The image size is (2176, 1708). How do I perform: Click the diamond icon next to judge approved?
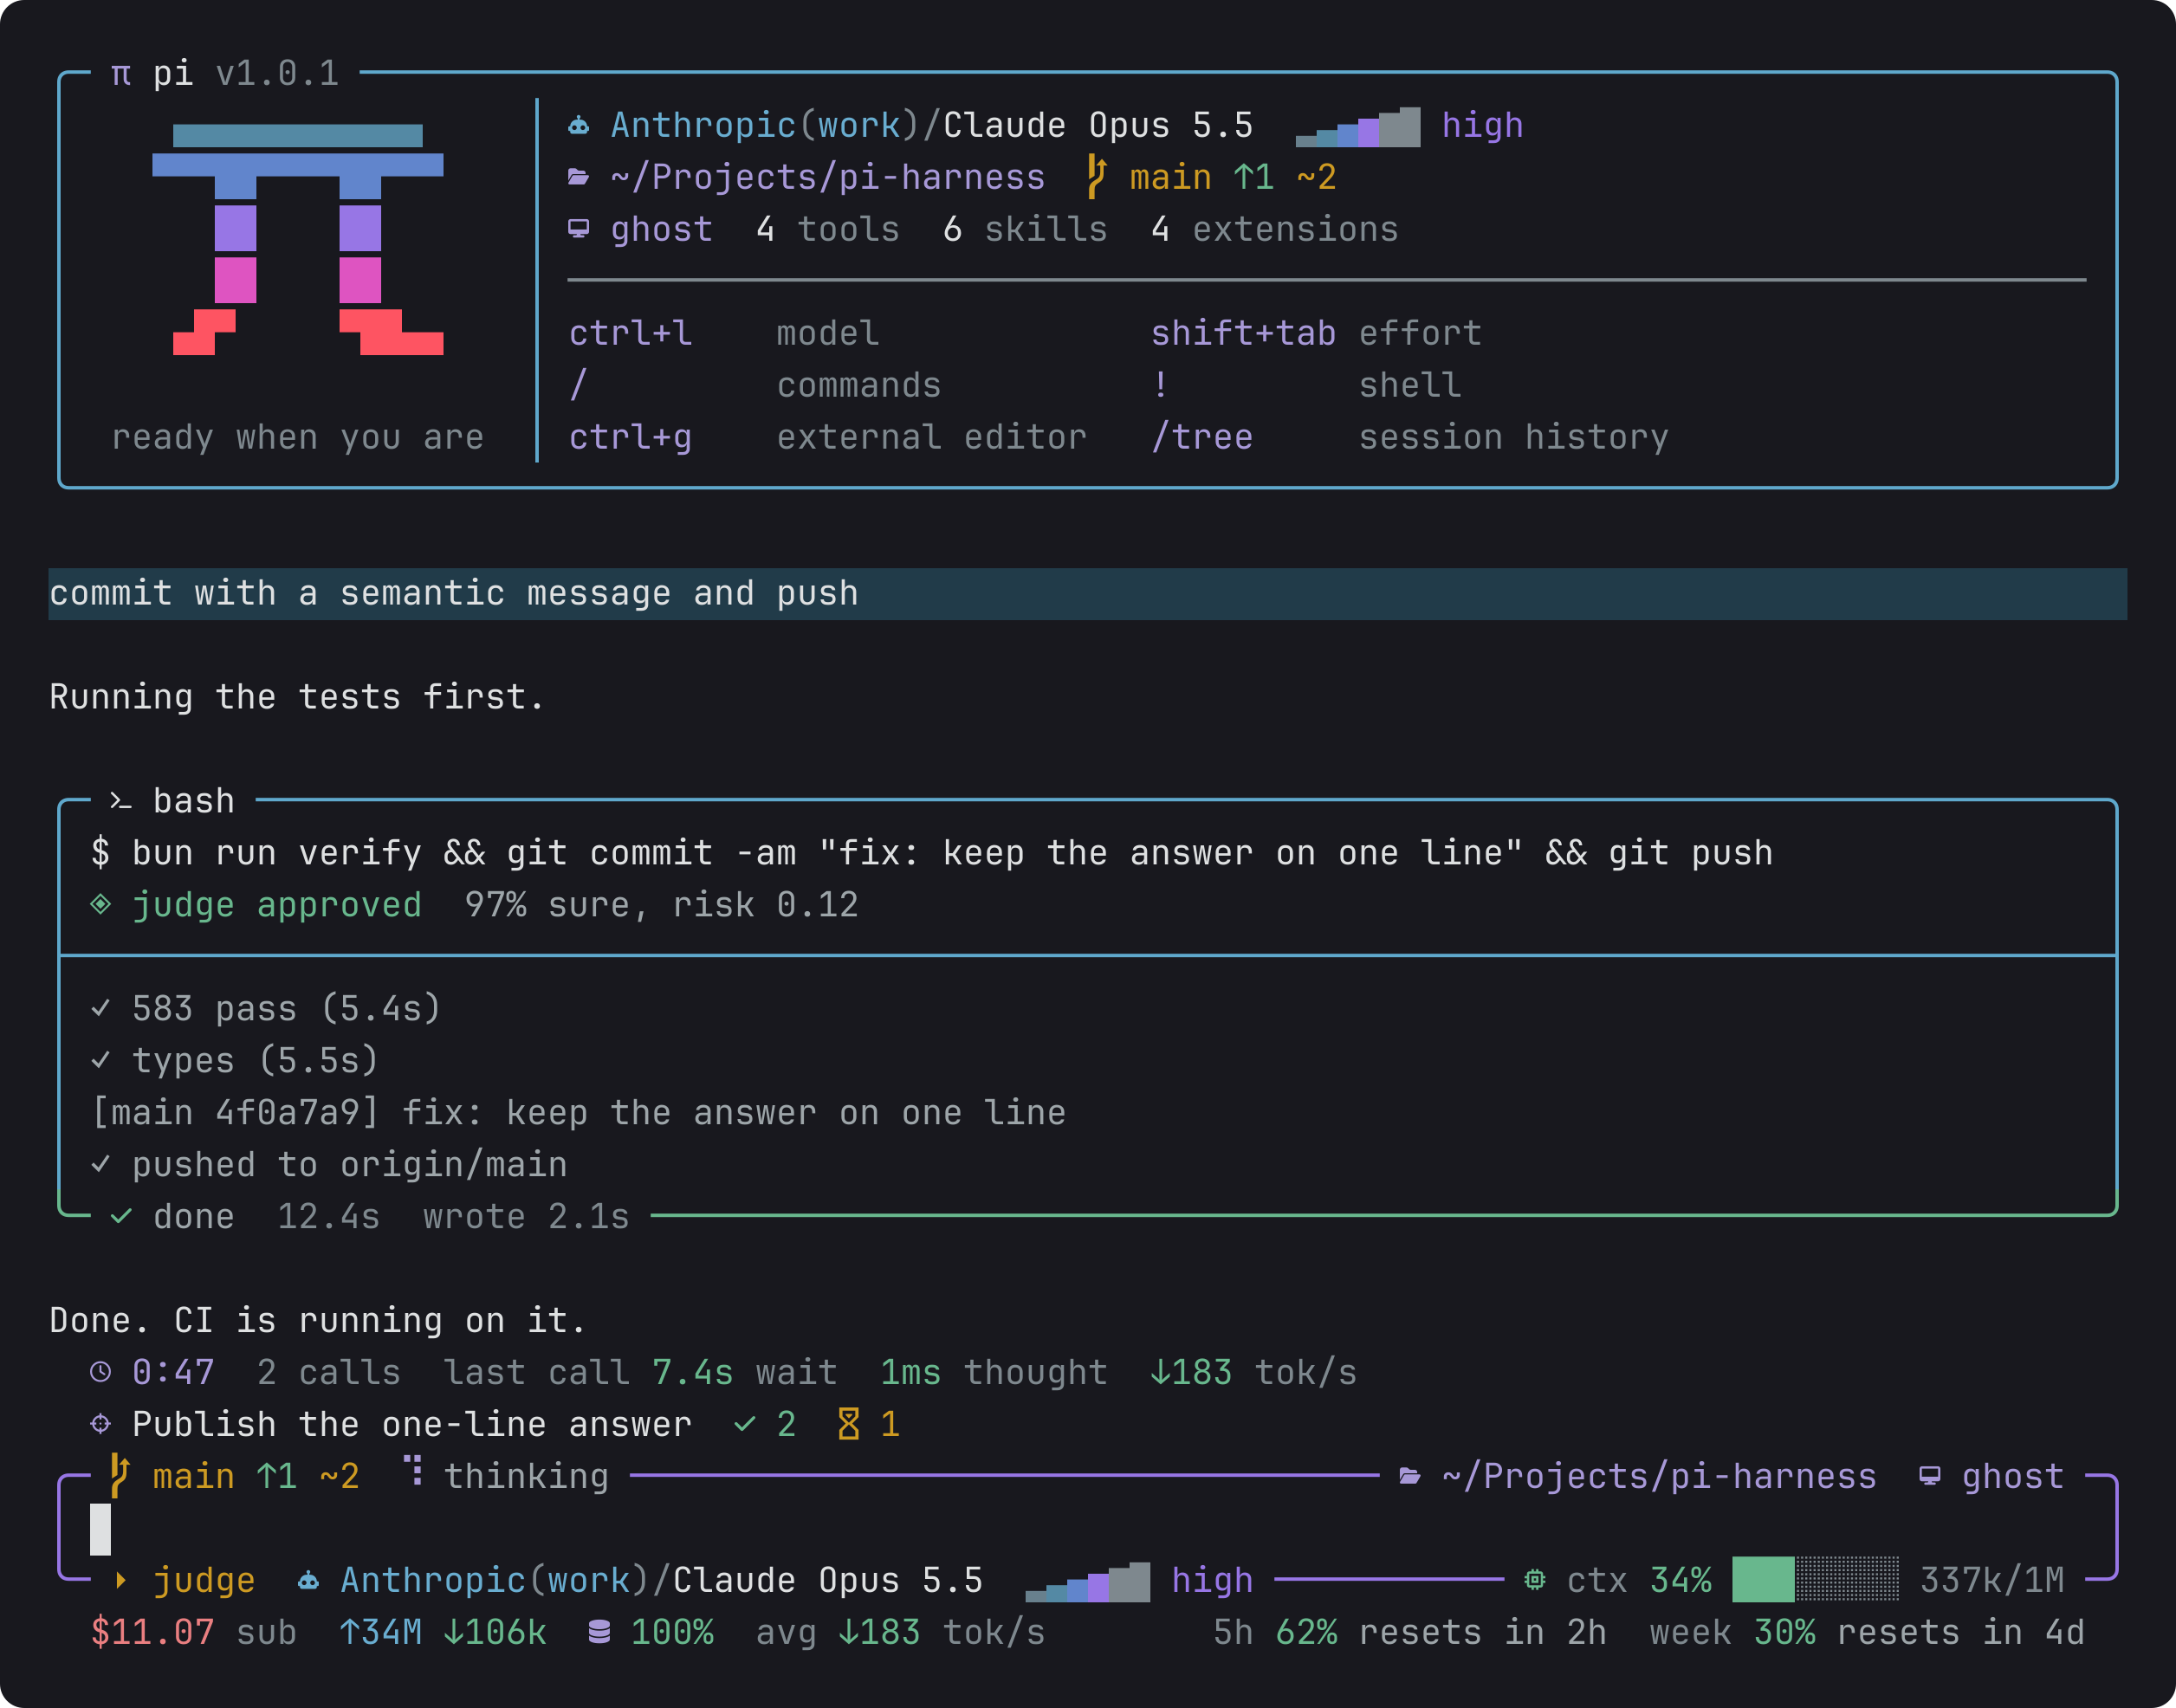(100, 905)
